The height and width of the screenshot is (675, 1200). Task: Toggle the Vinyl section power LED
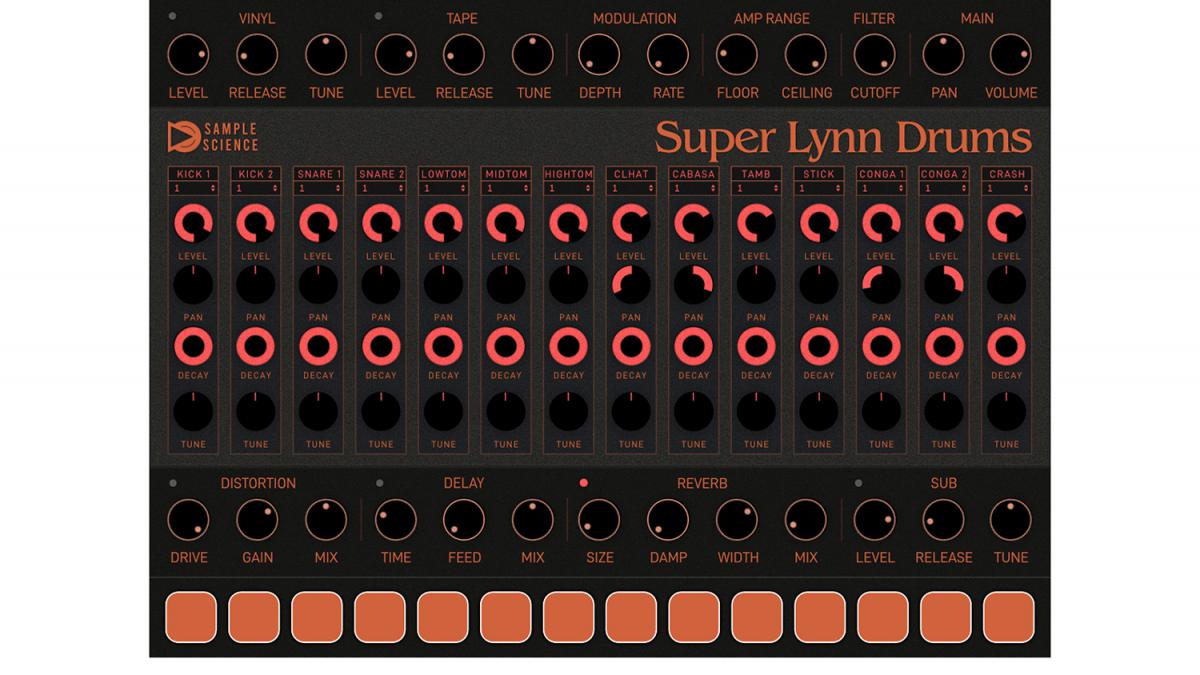173,17
